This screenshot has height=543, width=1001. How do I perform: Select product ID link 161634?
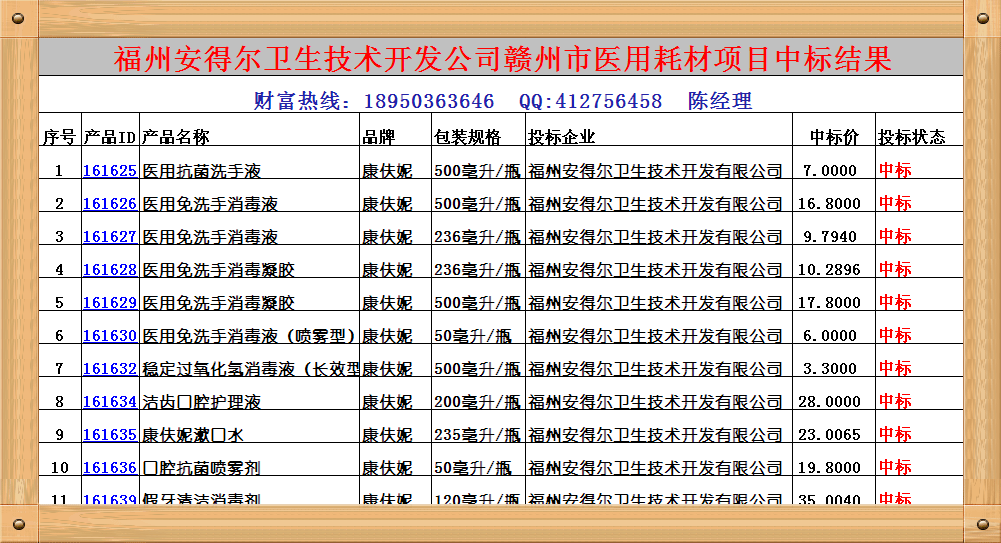point(109,402)
